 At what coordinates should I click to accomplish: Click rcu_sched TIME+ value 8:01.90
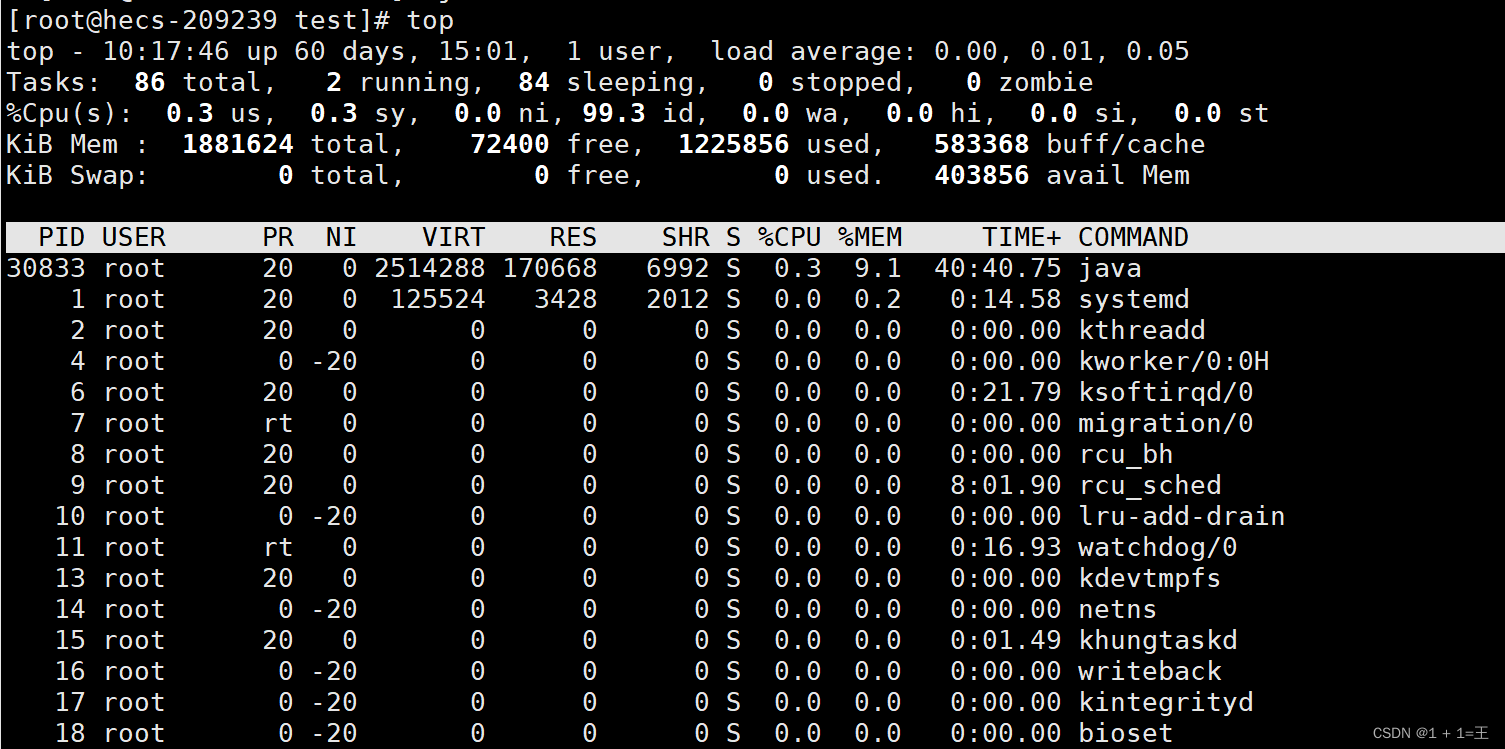click(x=1005, y=486)
